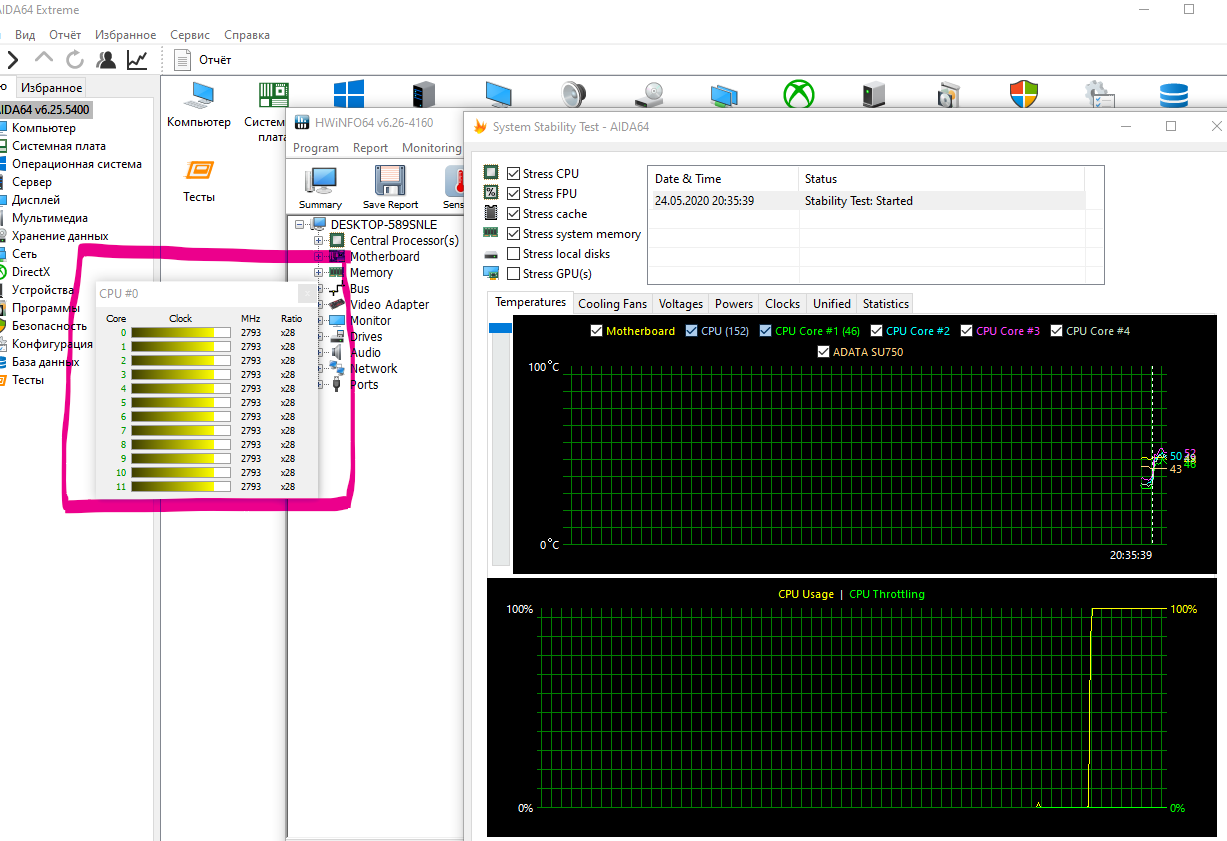Image resolution: width=1227 pixels, height=841 pixels.
Task: Switch to the Statistics tab
Action: (886, 304)
